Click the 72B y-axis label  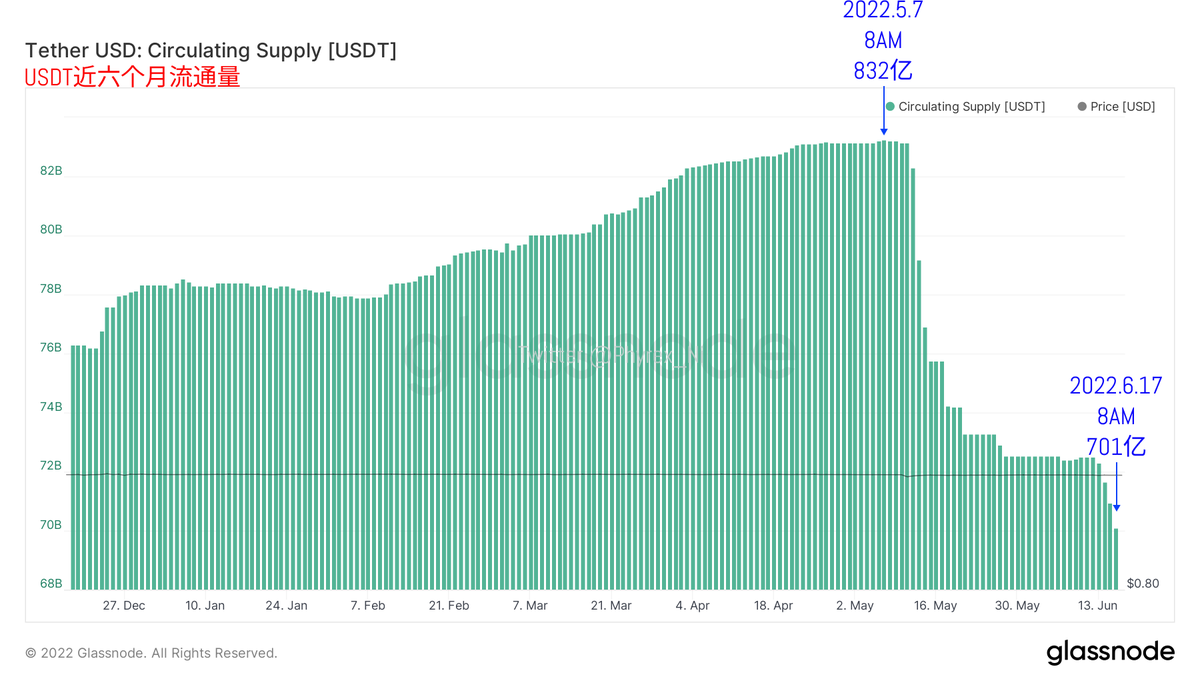point(51,466)
